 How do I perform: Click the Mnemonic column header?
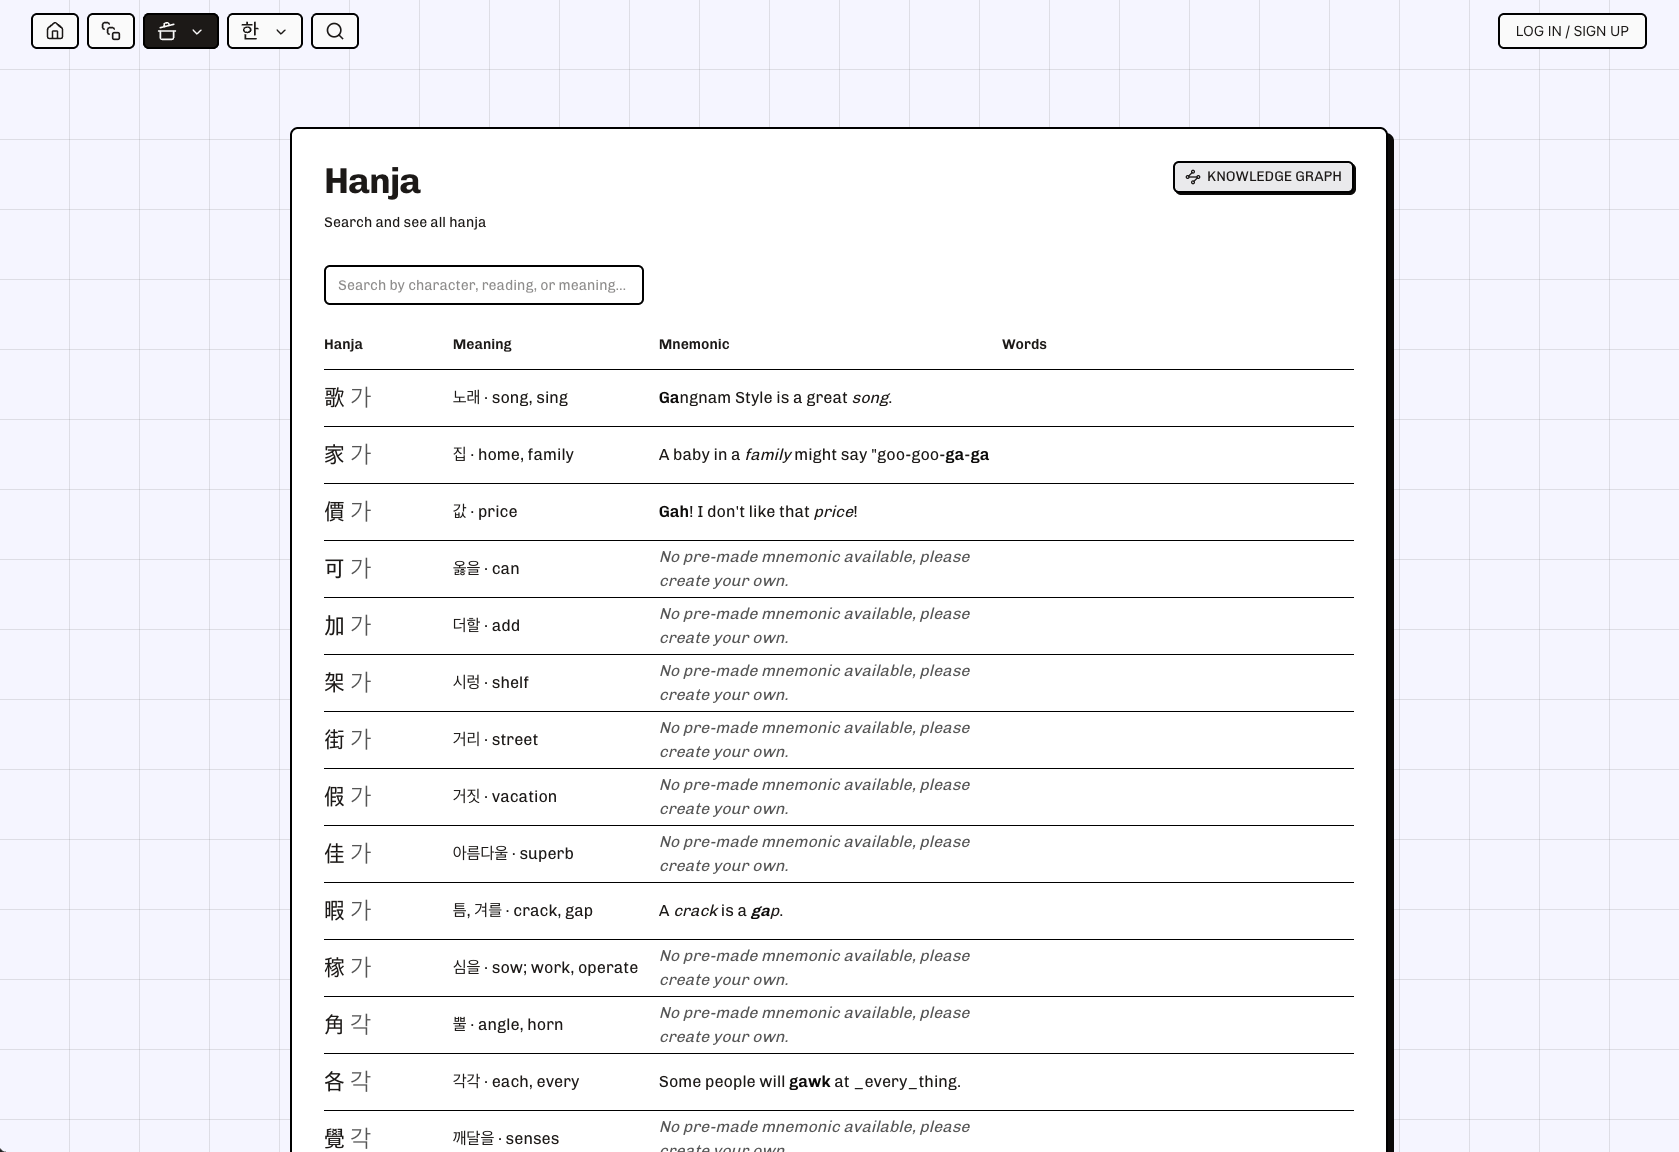point(694,344)
